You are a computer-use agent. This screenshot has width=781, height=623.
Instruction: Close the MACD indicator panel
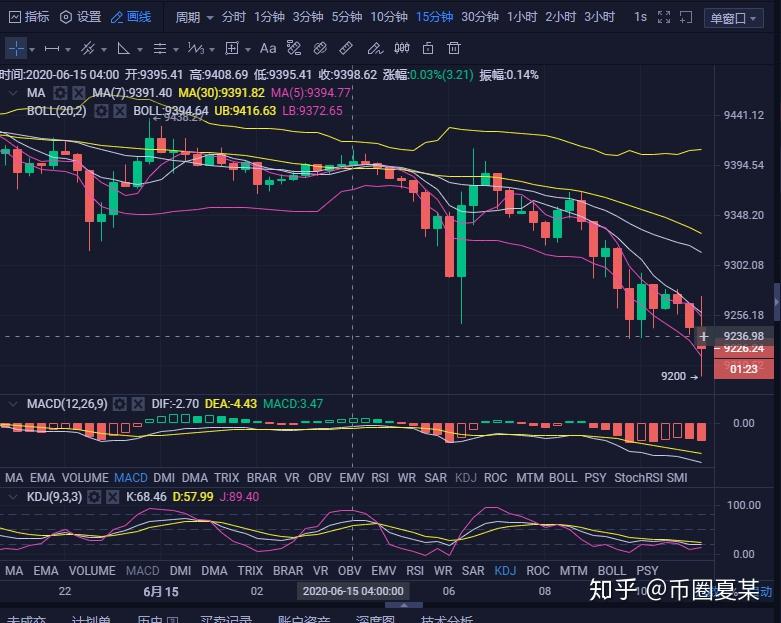(x=138, y=403)
